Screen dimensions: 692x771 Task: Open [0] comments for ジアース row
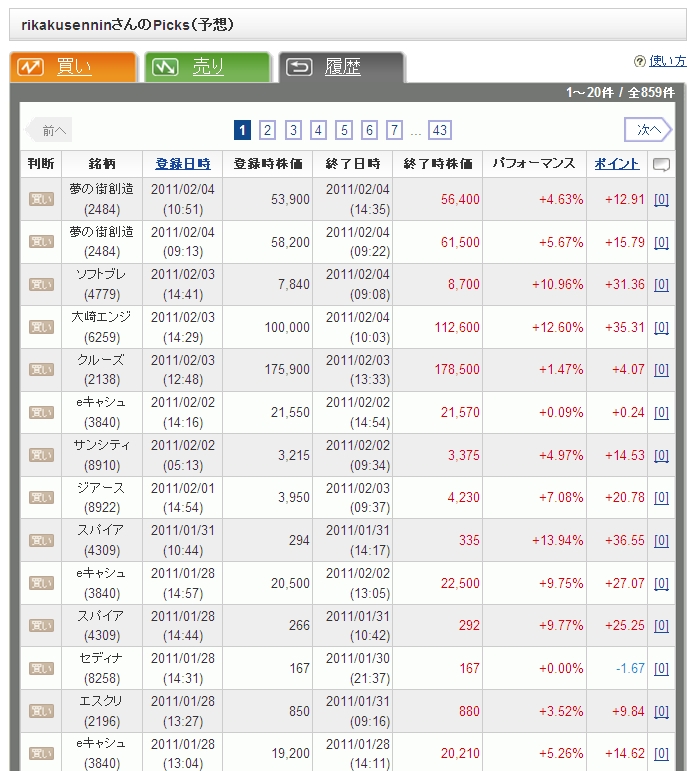(x=661, y=498)
